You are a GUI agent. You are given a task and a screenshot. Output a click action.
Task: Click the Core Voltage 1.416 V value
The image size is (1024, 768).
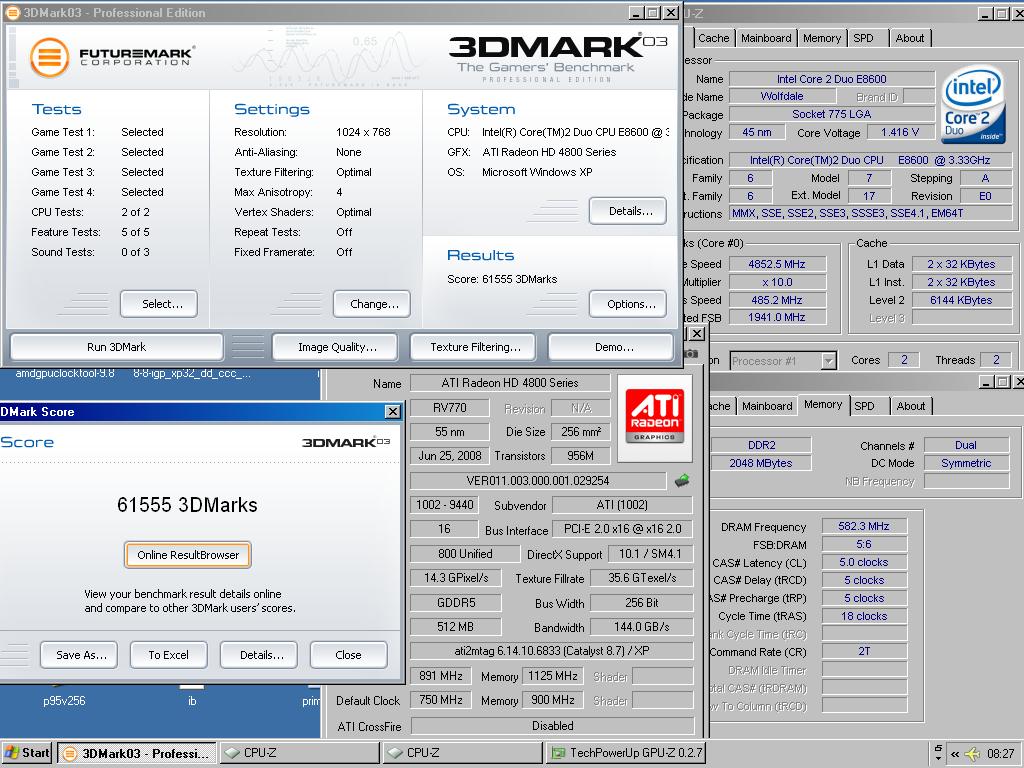[x=899, y=132]
